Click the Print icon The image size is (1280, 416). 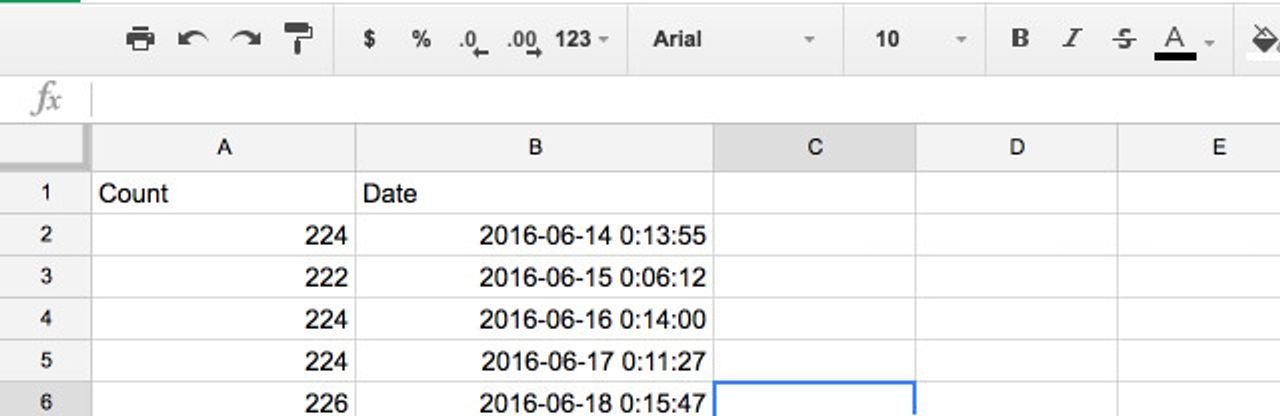pyautogui.click(x=140, y=39)
